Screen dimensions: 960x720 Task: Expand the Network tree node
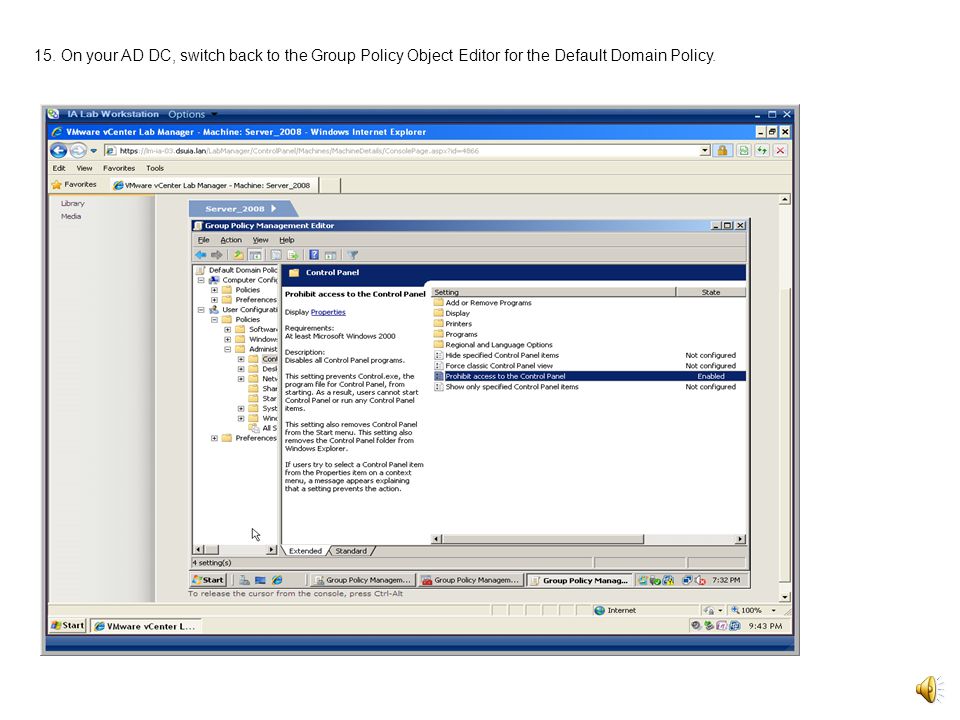(x=241, y=379)
